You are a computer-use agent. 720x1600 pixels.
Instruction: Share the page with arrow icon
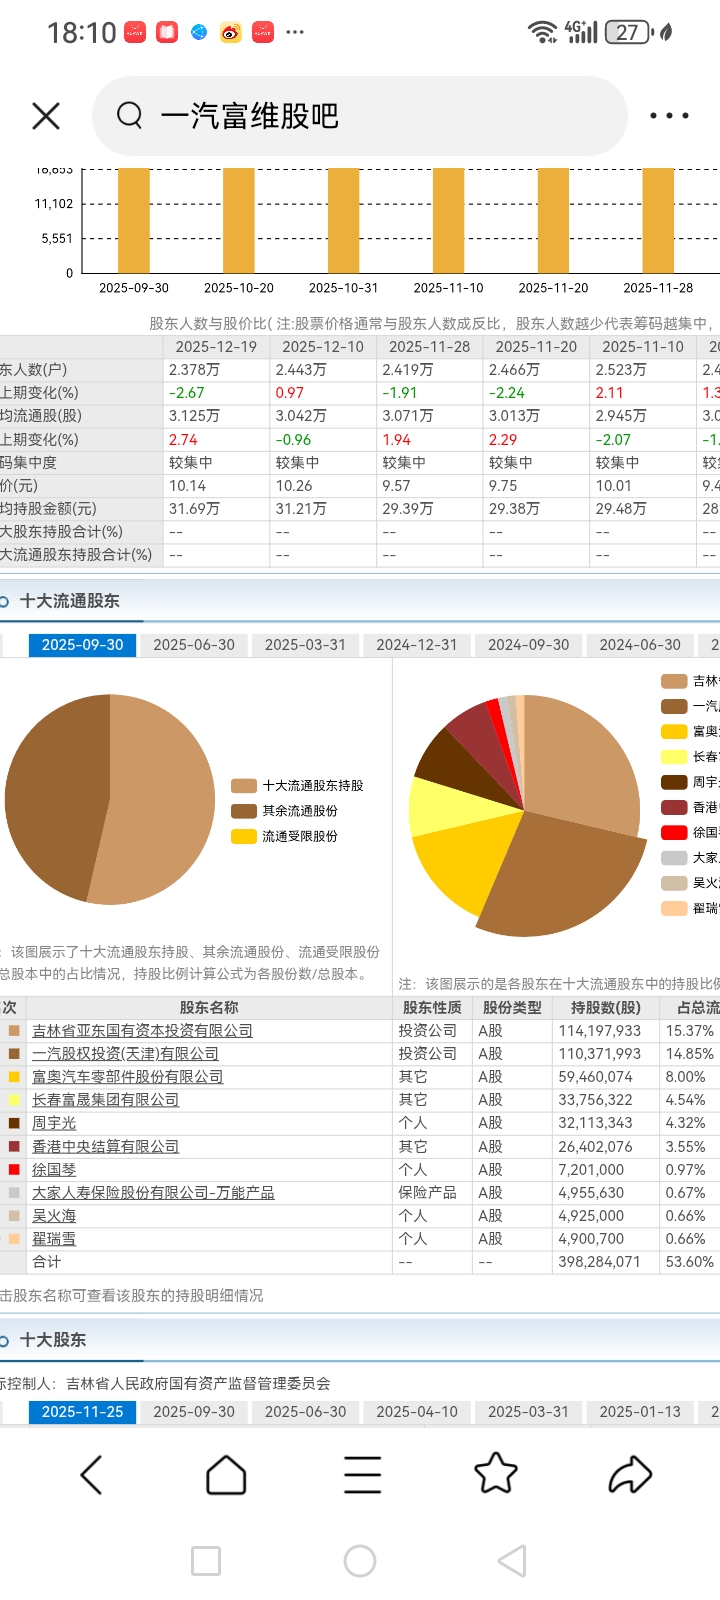pos(630,1475)
